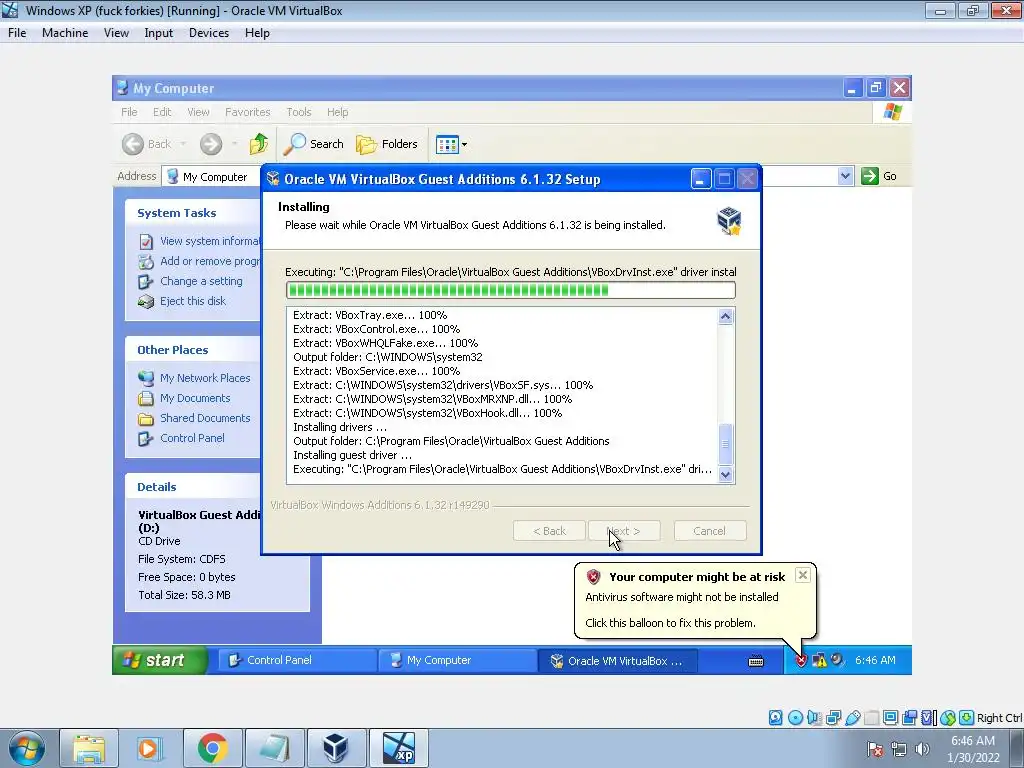Click VirtualBox optical drive indicator icon
This screenshot has width=1024, height=768.
(795, 718)
